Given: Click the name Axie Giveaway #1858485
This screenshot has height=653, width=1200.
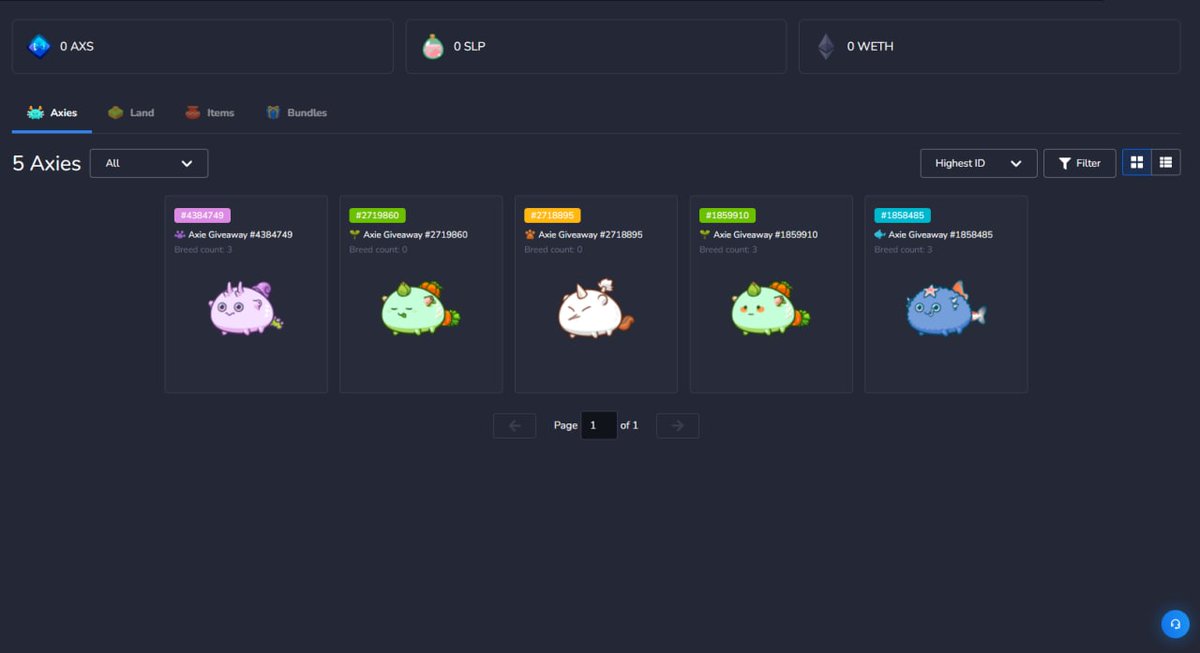Looking at the screenshot, I should tap(940, 235).
